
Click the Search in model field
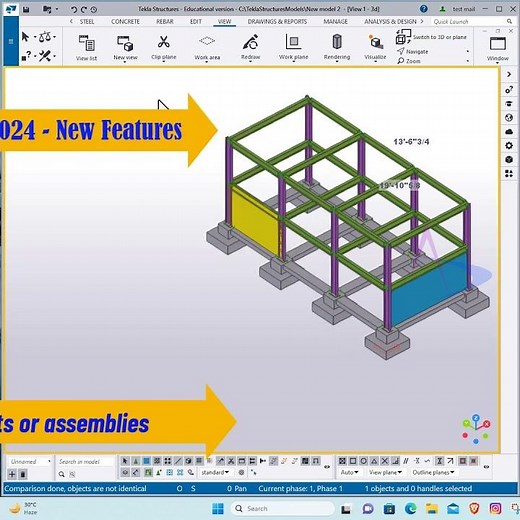[85, 462]
